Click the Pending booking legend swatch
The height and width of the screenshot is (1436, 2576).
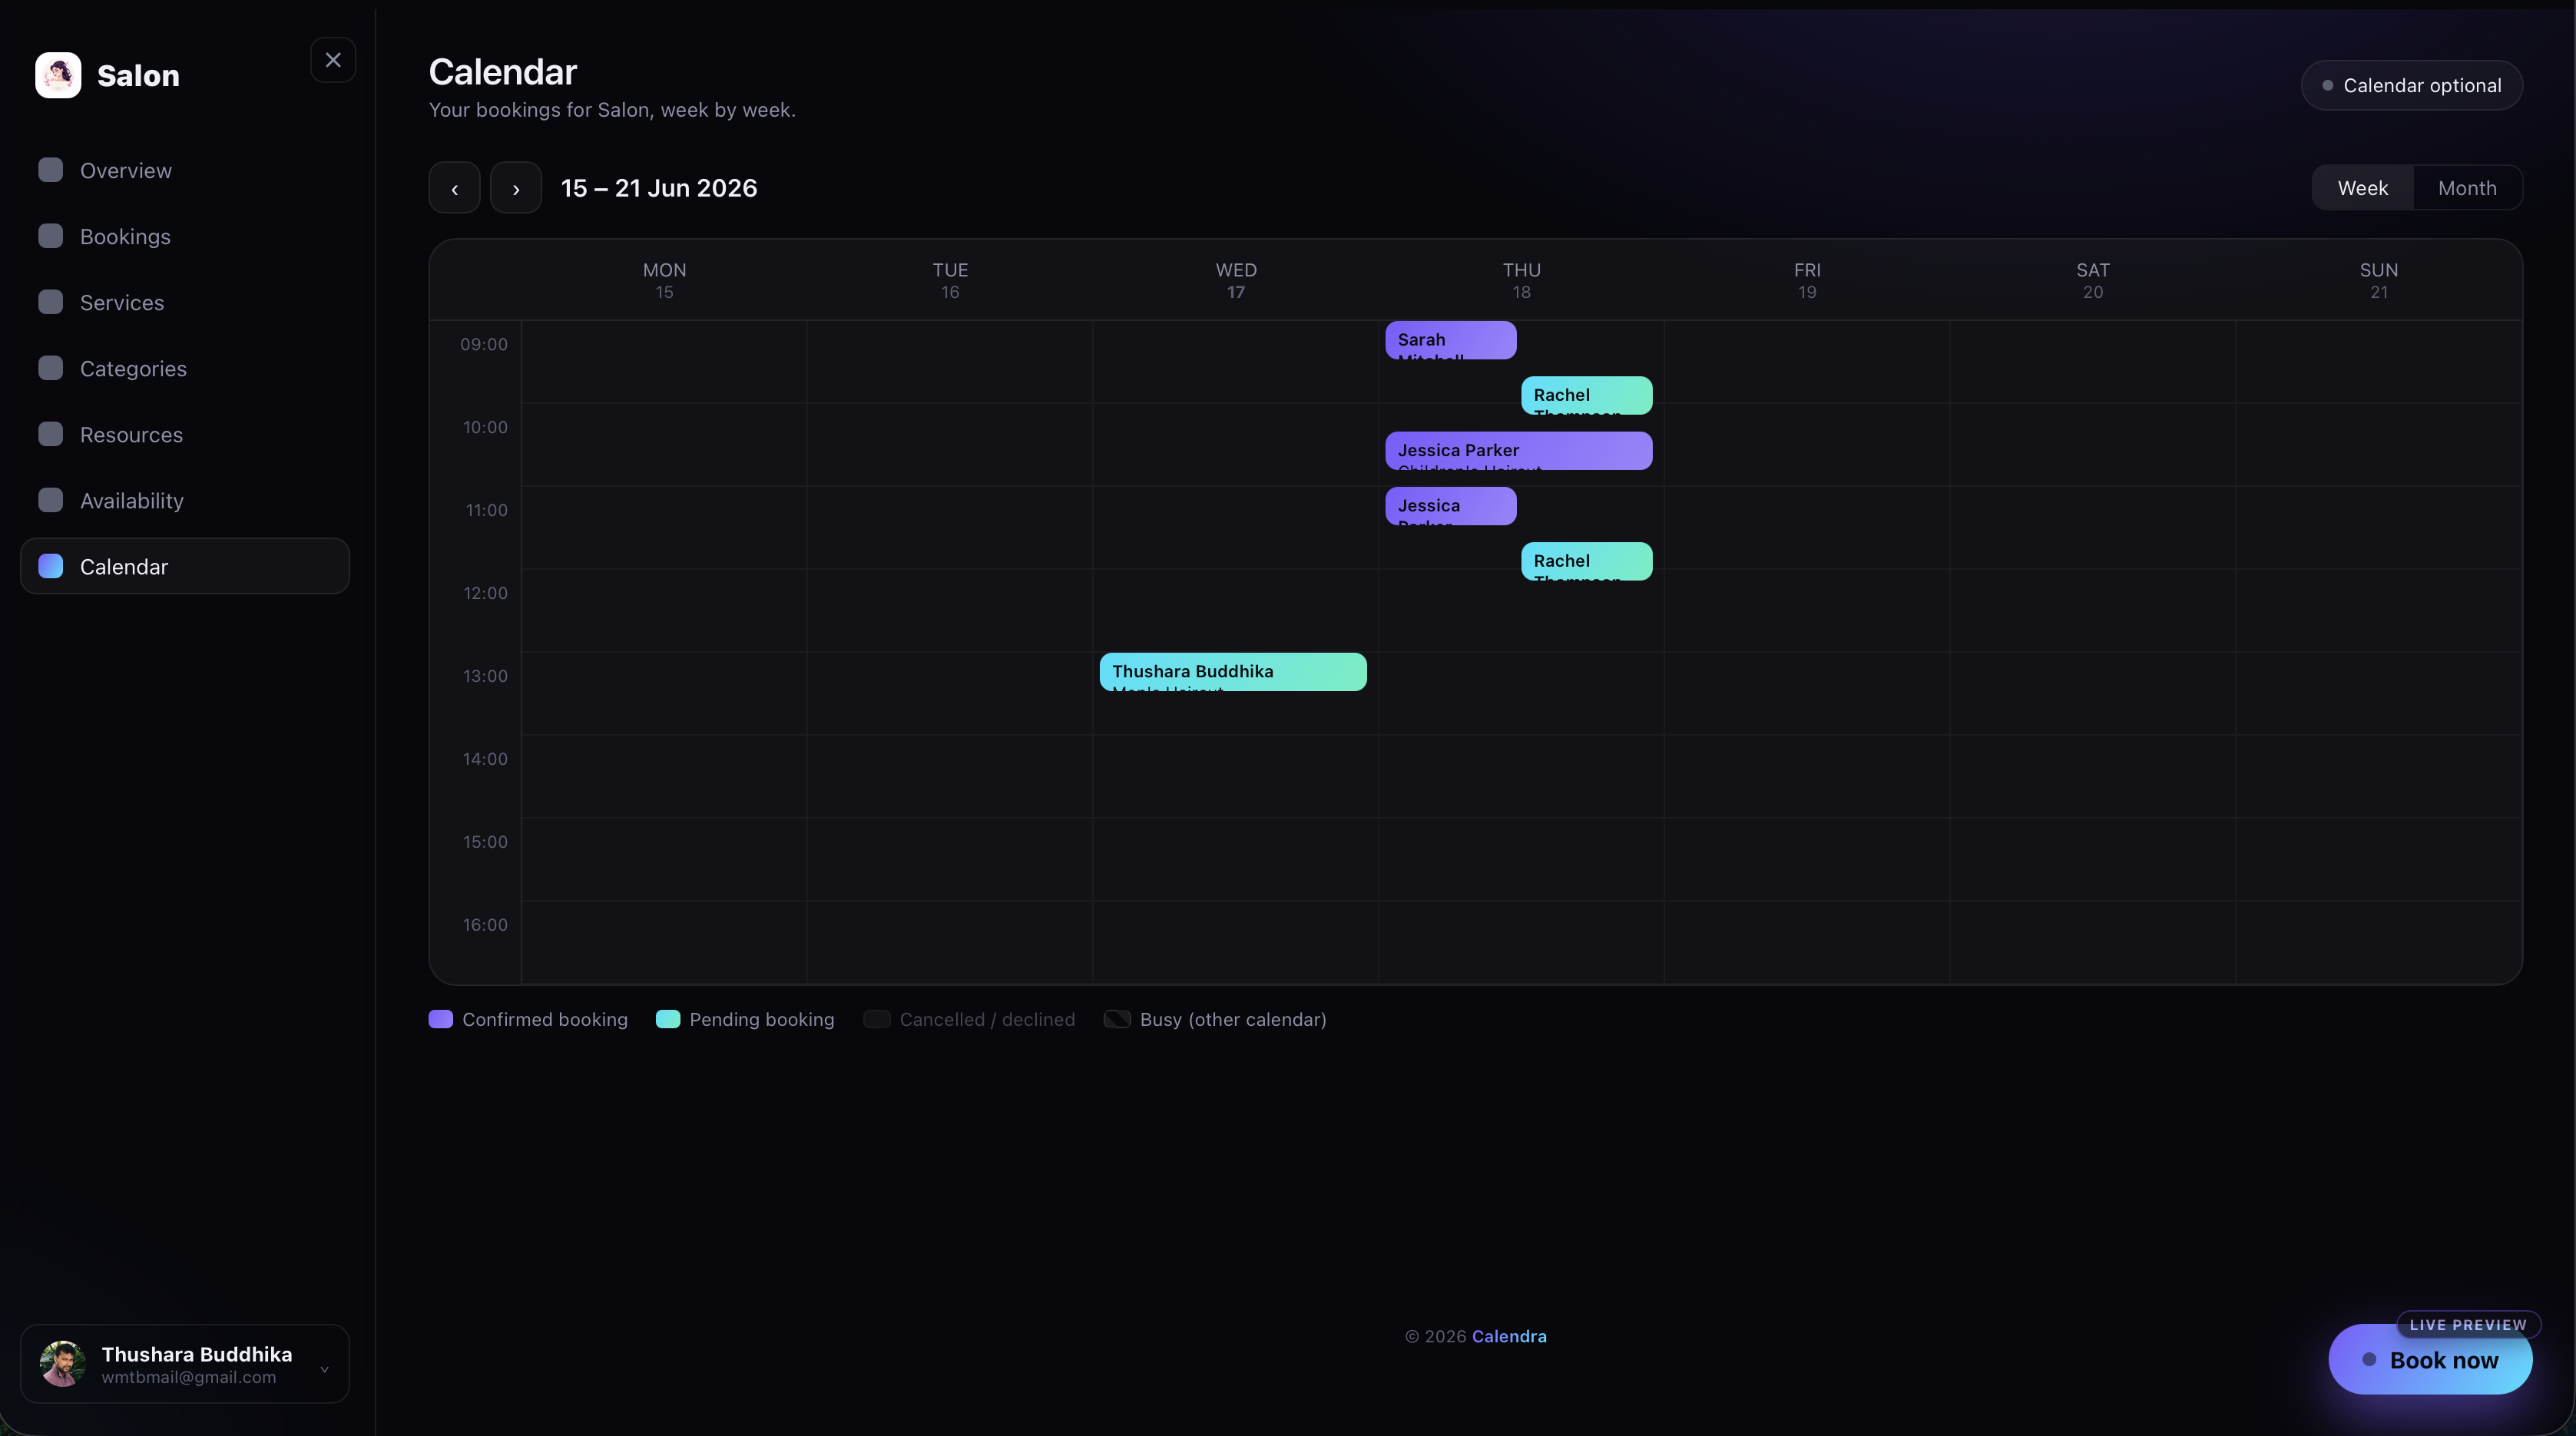pos(668,1019)
